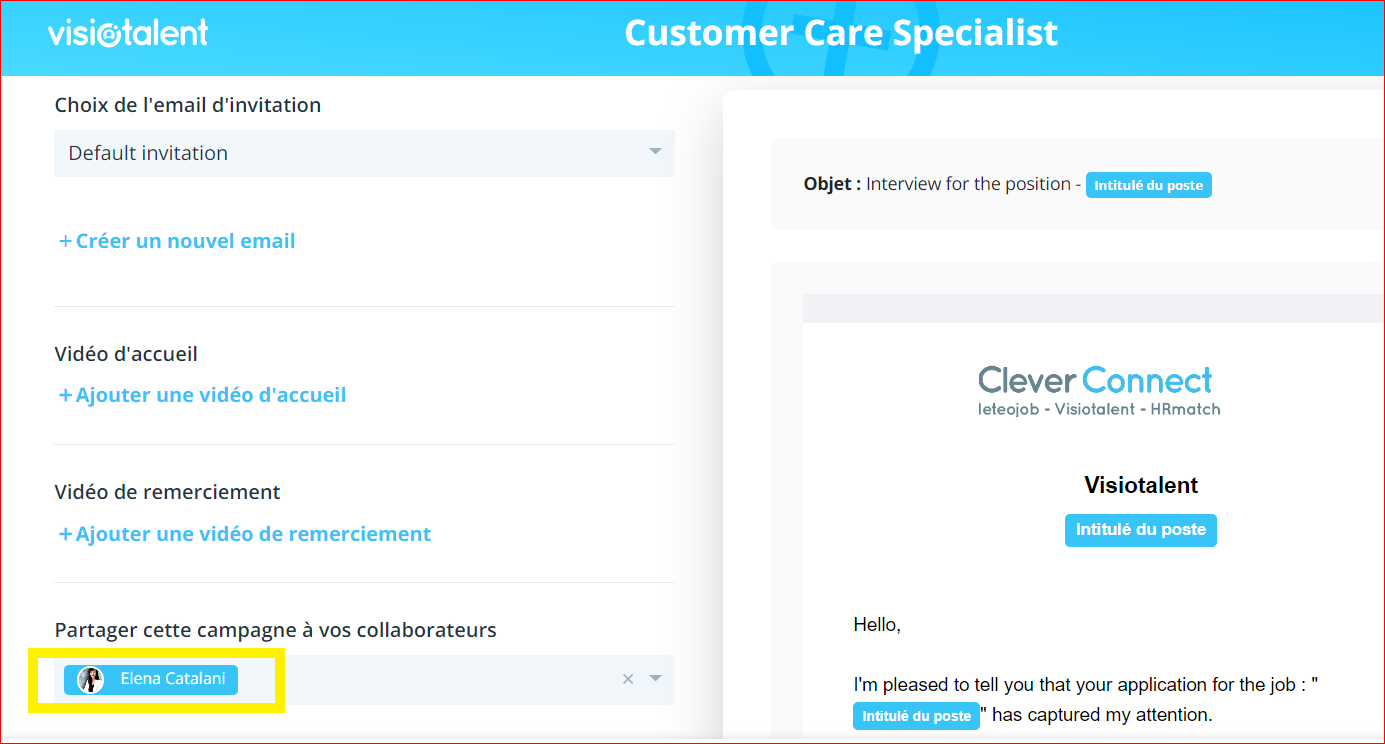
Task: Click the 'Hello,' greeting in email body
Action: tap(877, 625)
